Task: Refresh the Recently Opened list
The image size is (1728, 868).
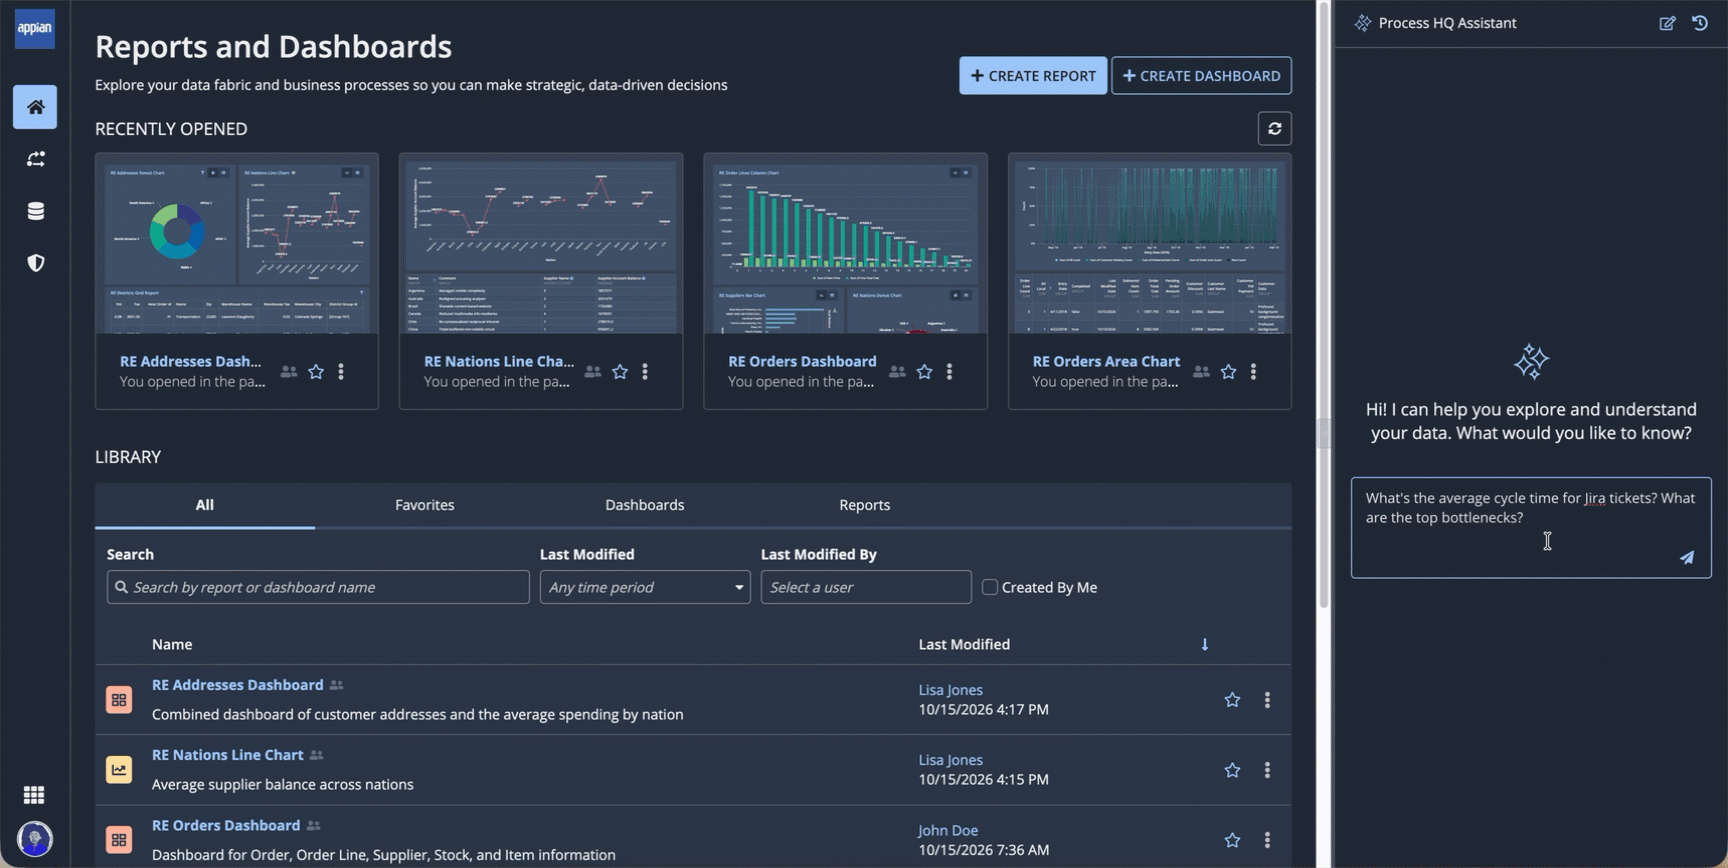Action: (1274, 129)
